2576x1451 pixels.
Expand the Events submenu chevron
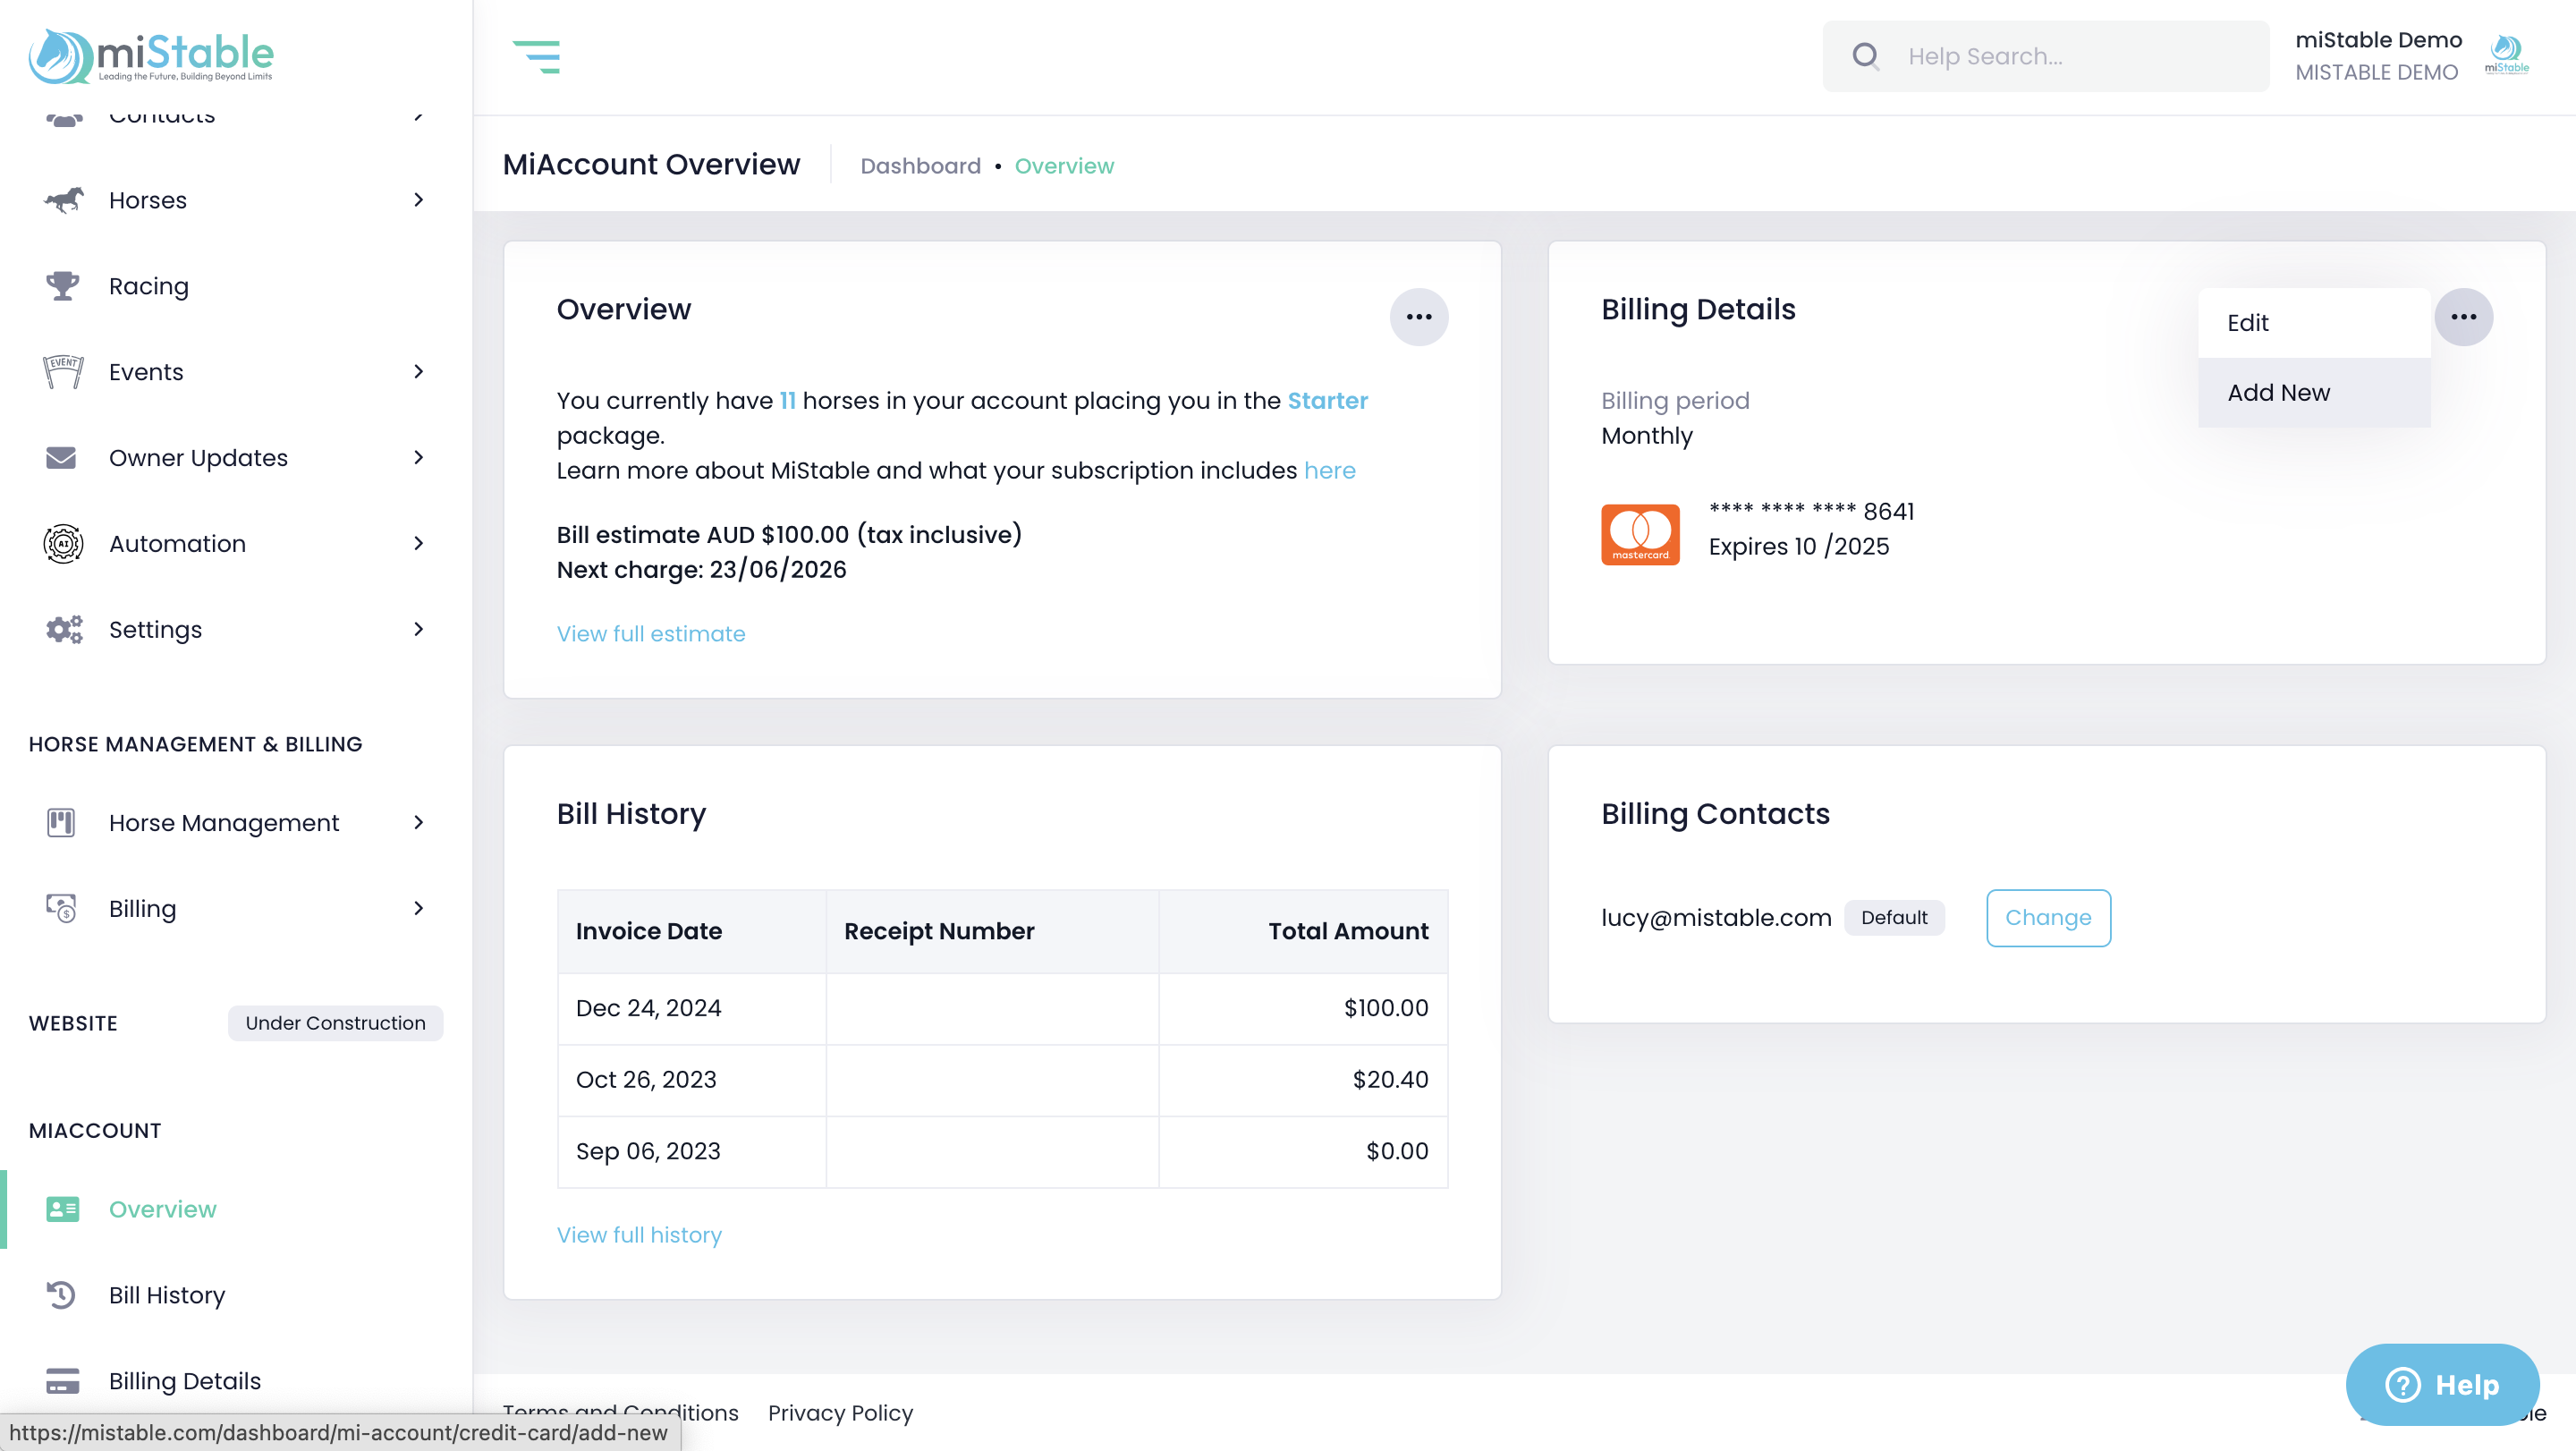coord(418,372)
